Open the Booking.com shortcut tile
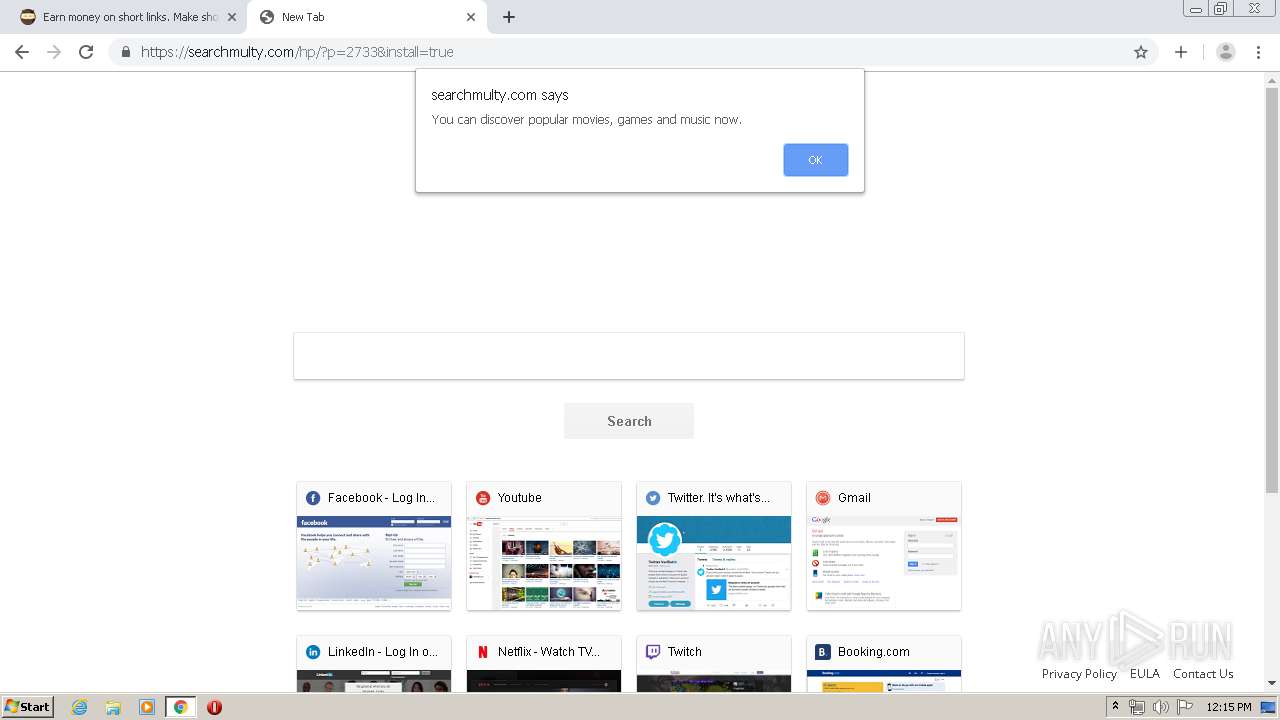This screenshot has height=720, width=1280. [884, 664]
